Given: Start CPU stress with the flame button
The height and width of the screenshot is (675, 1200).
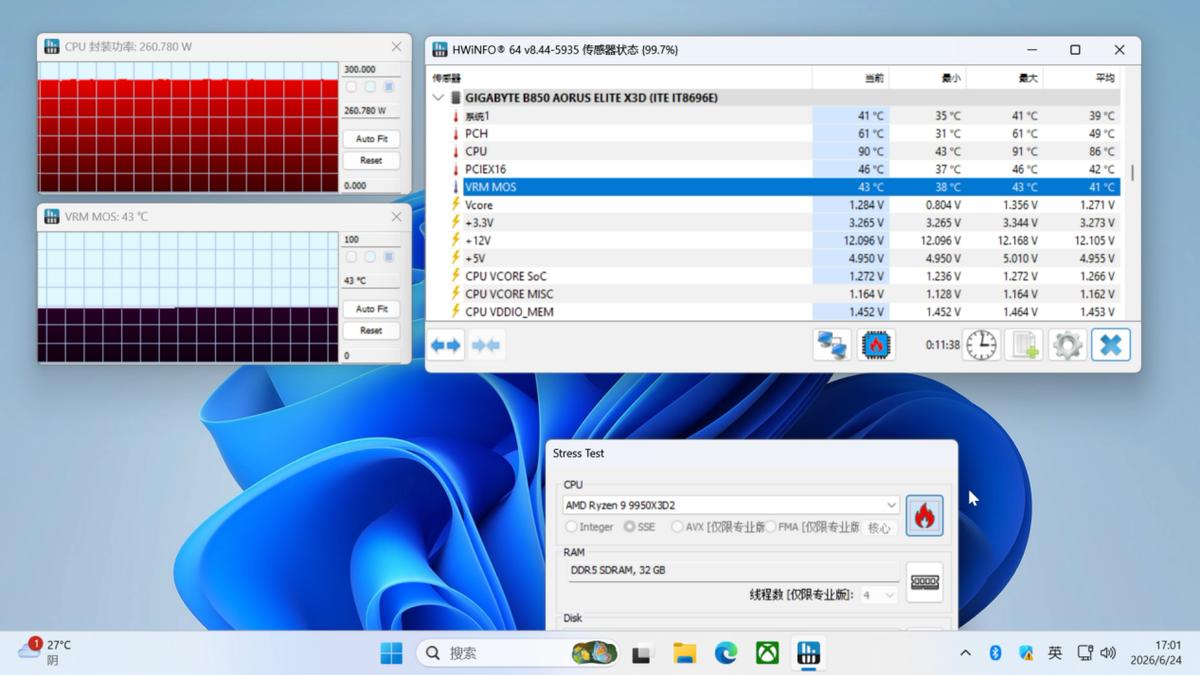Looking at the screenshot, I should [x=924, y=516].
